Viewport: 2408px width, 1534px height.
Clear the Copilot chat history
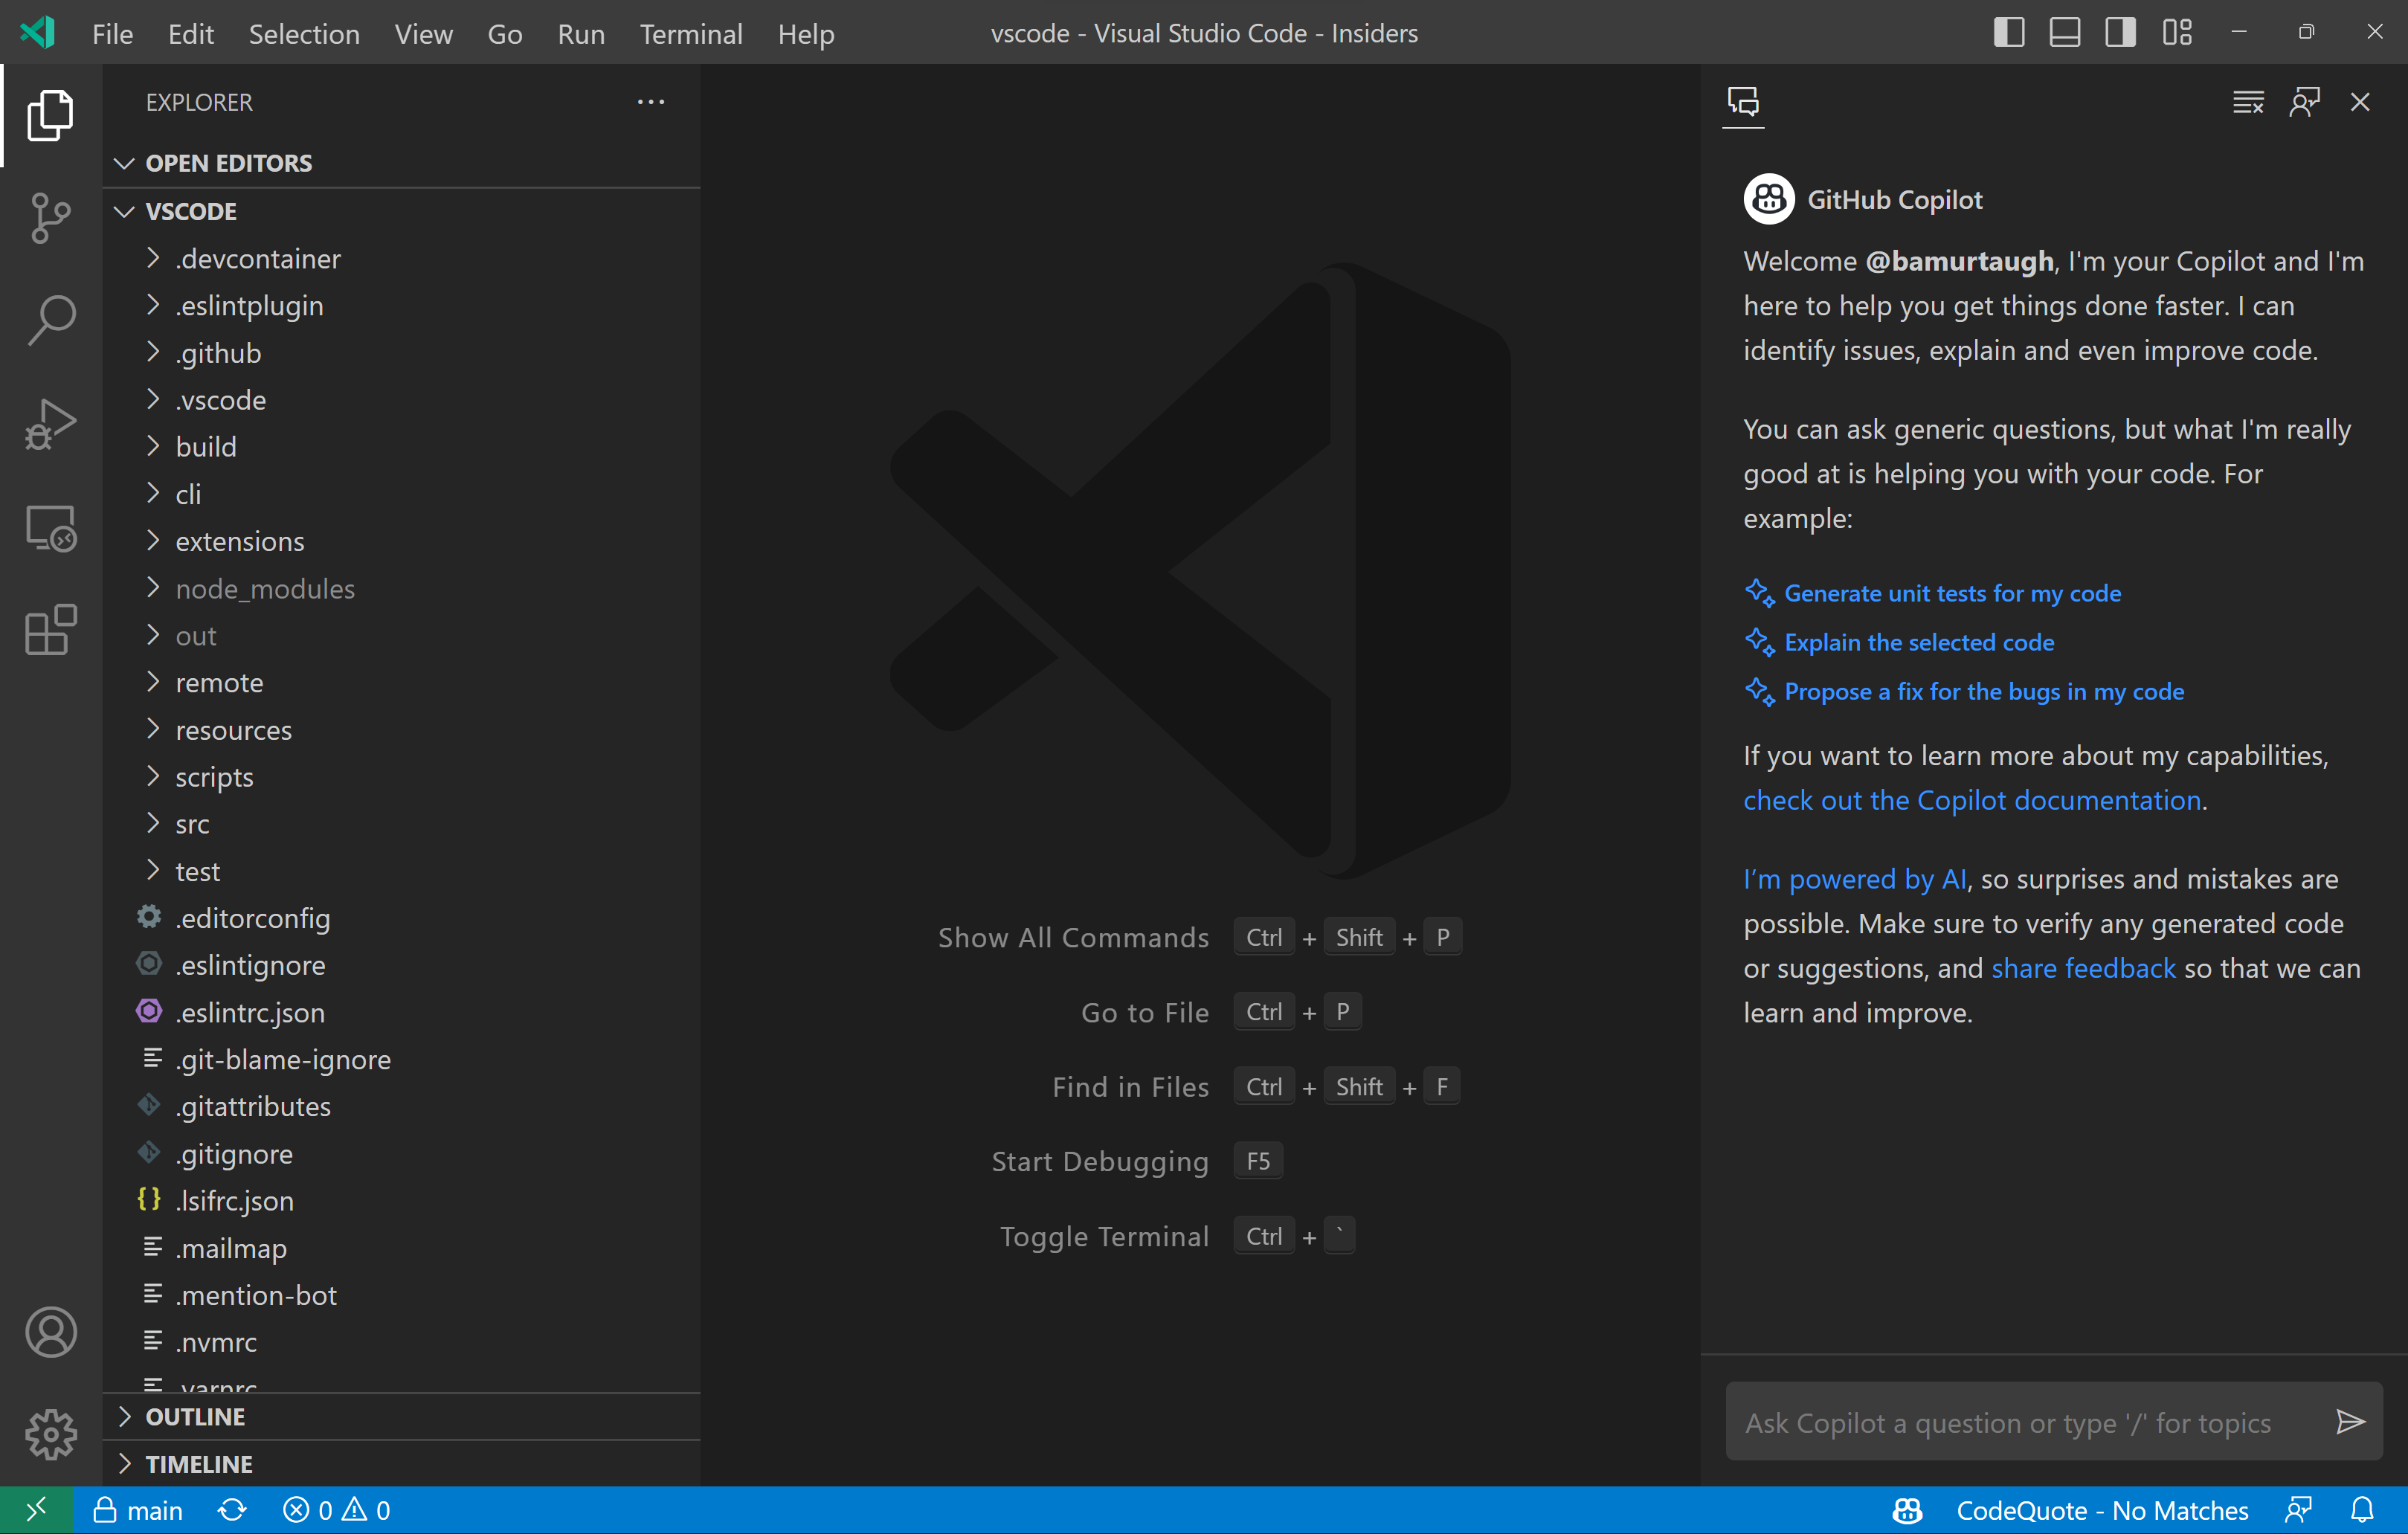coord(2248,101)
